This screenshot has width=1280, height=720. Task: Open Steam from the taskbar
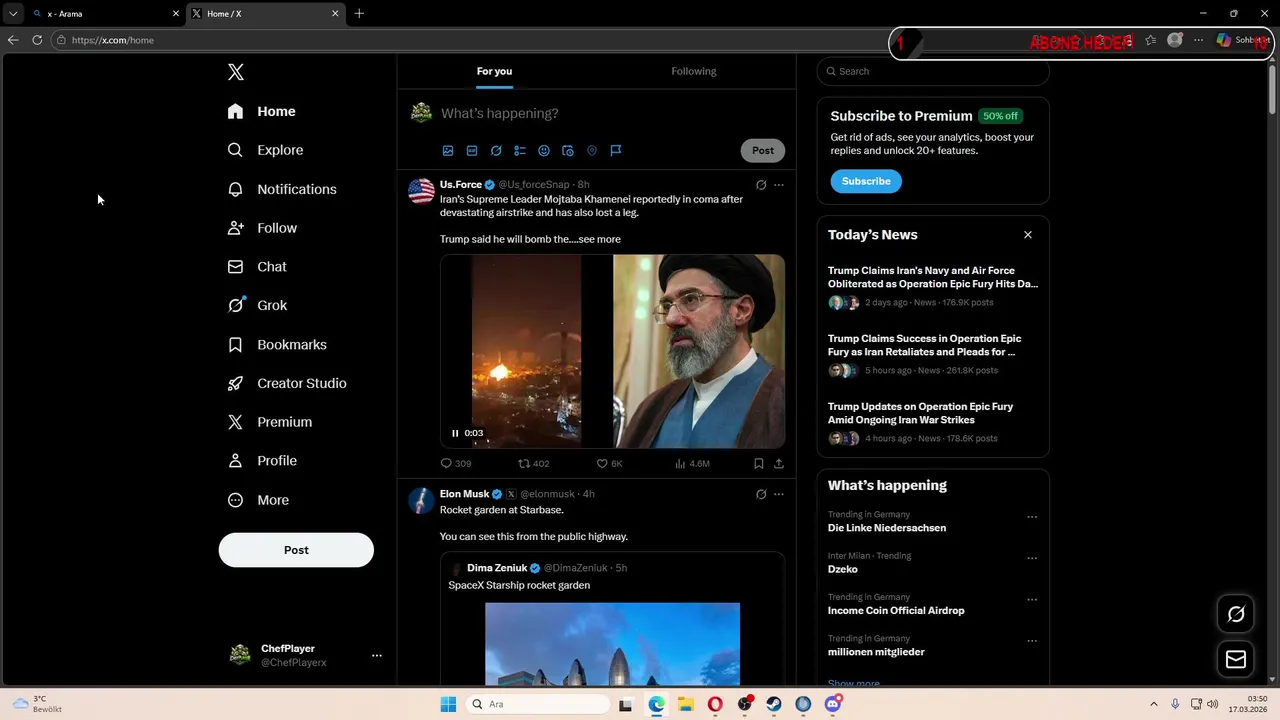click(774, 704)
